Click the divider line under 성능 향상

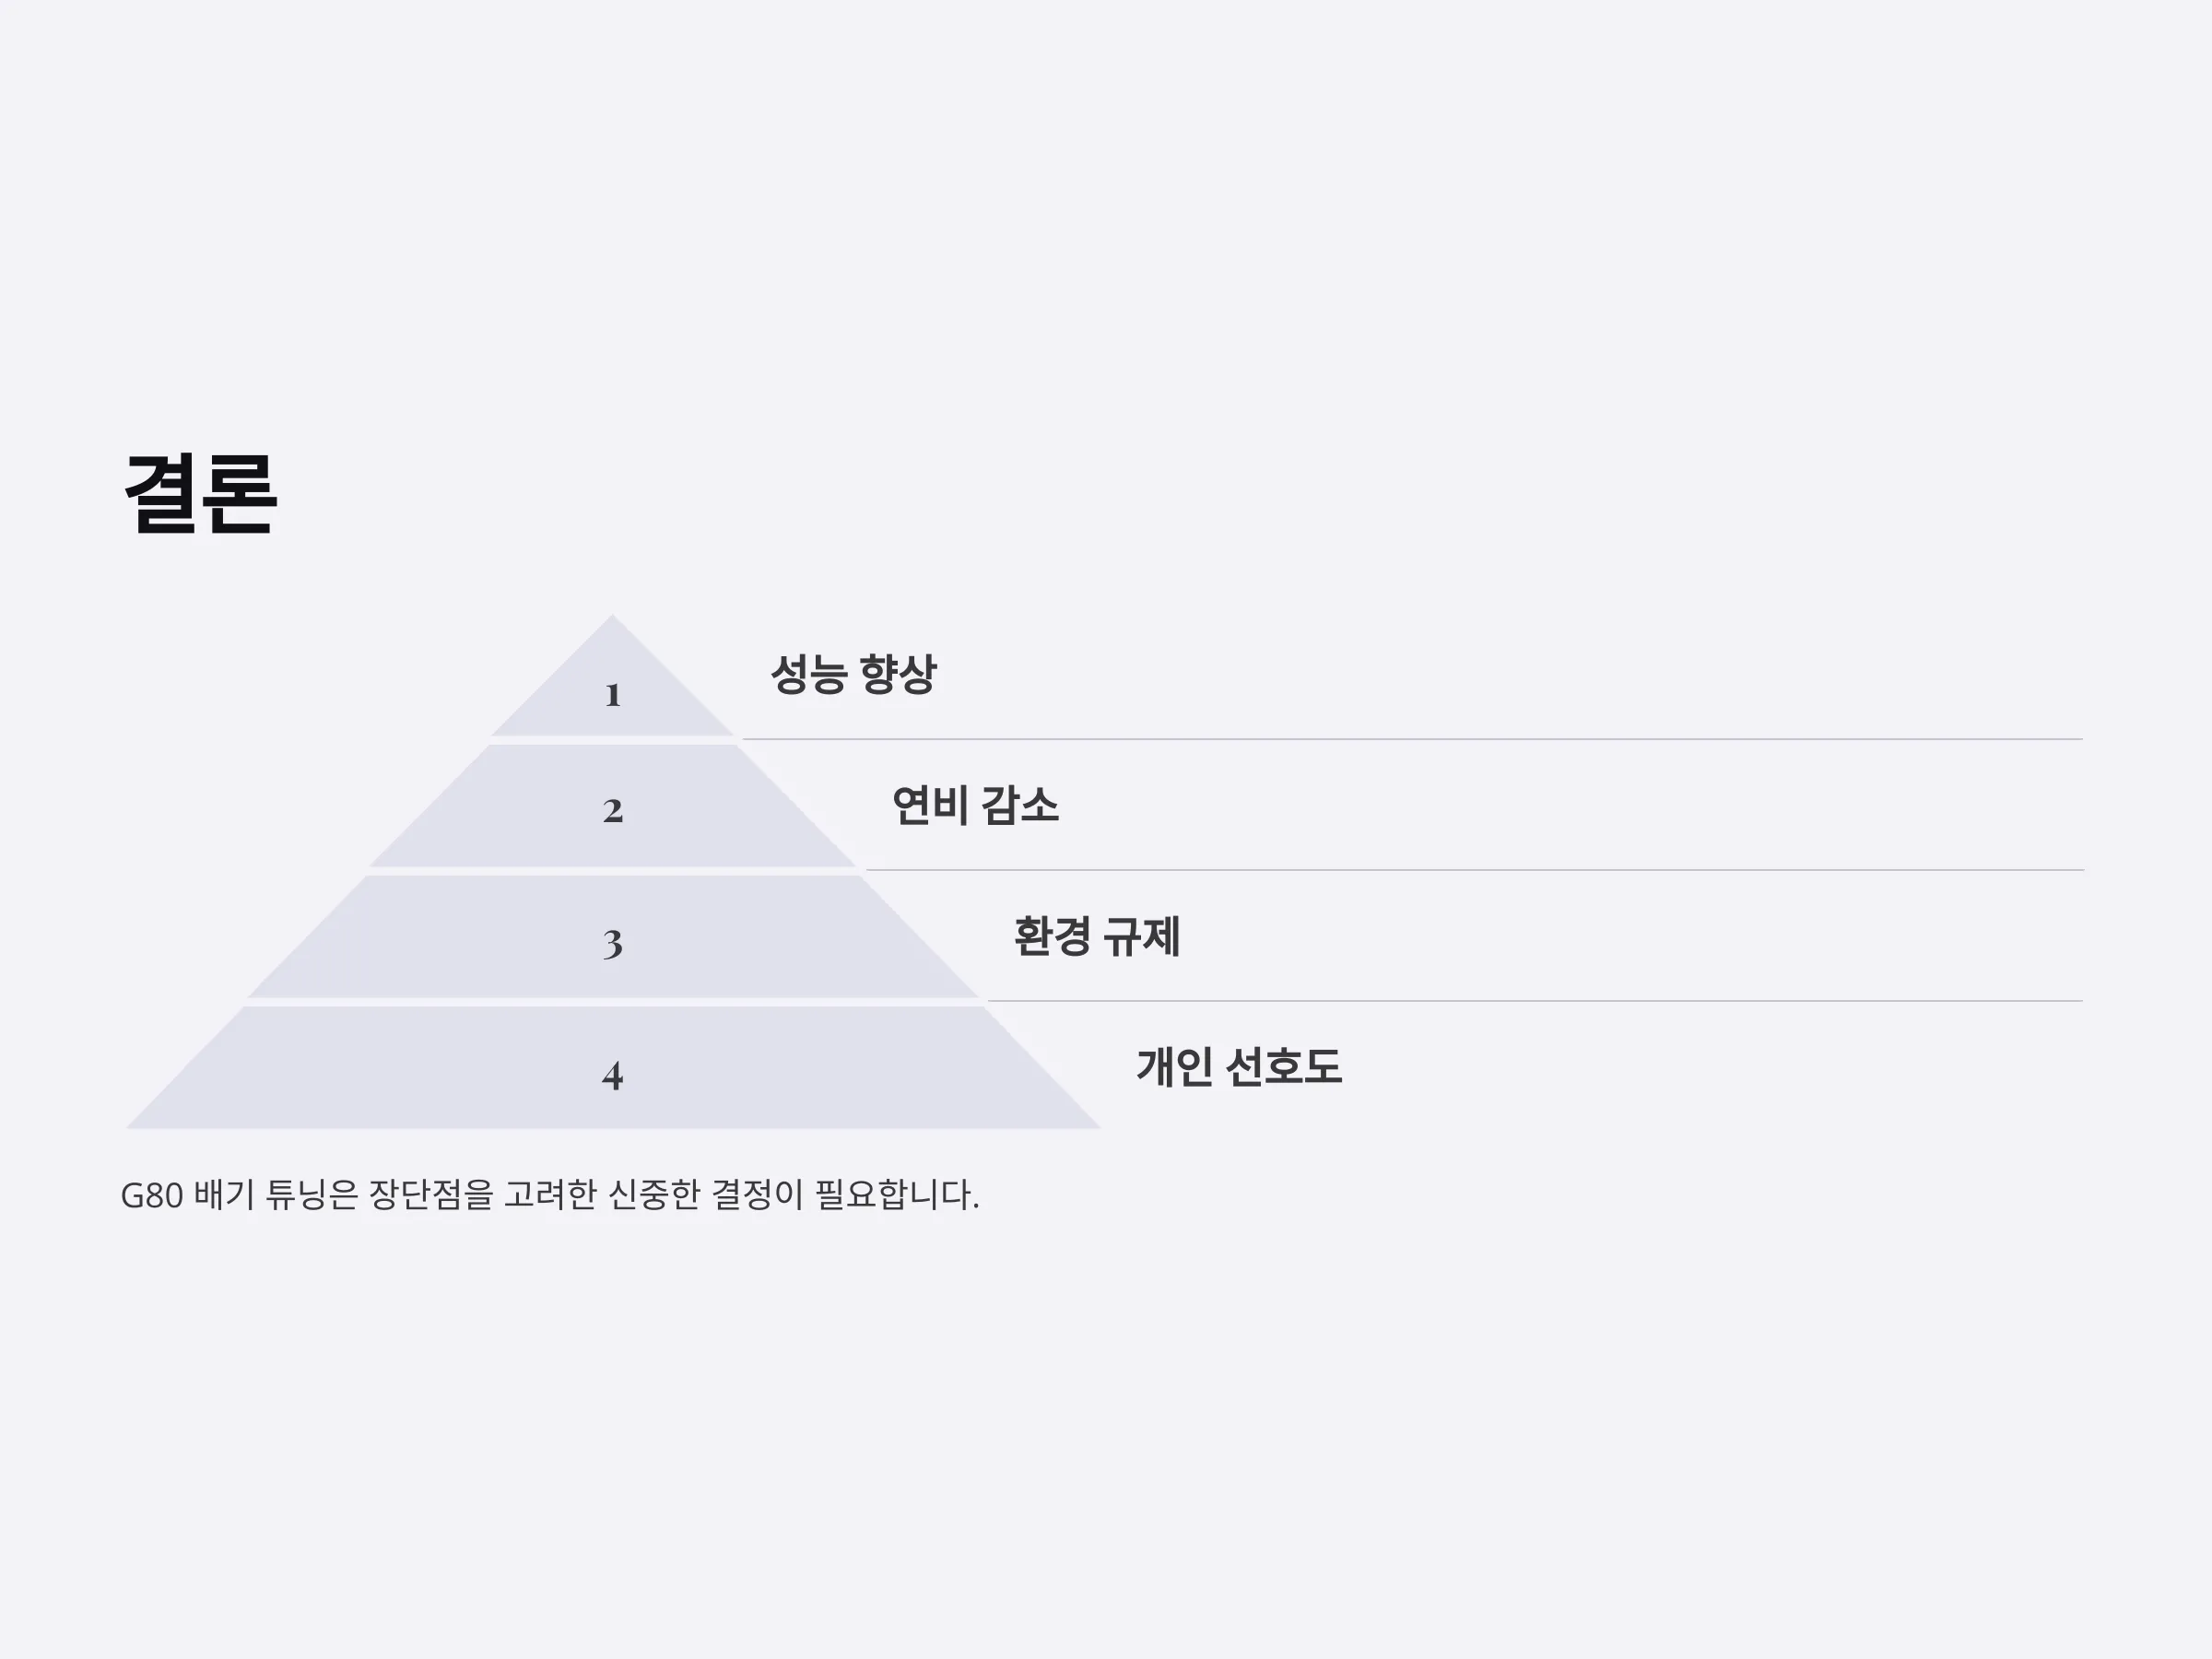(x=1412, y=739)
